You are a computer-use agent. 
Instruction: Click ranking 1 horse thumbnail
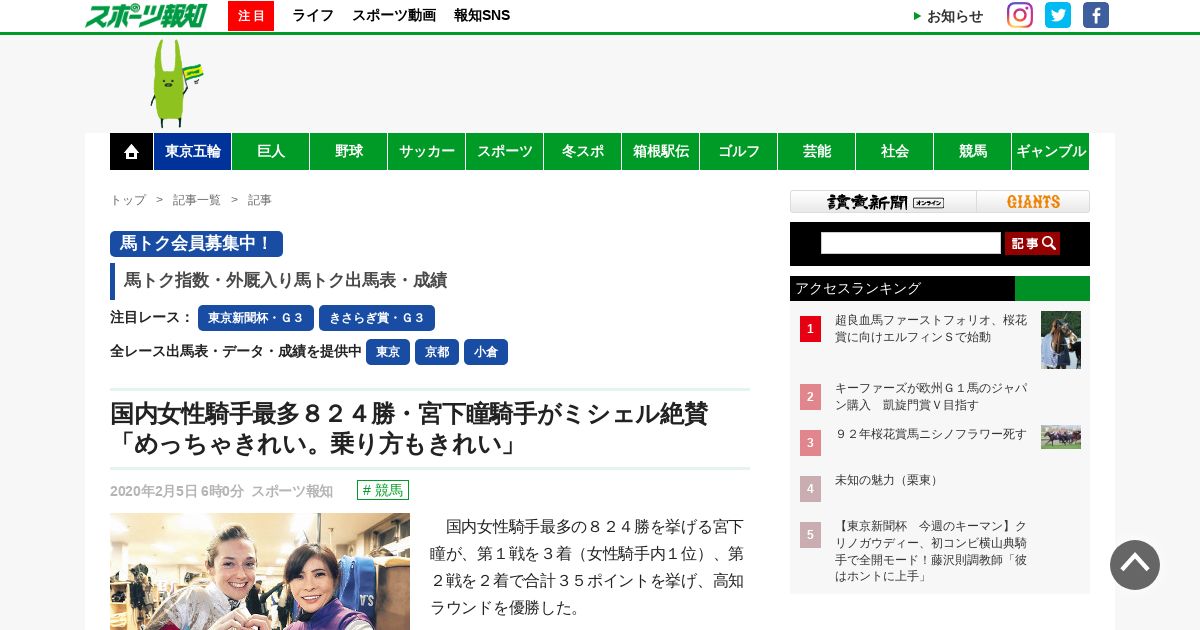[x=1061, y=340]
